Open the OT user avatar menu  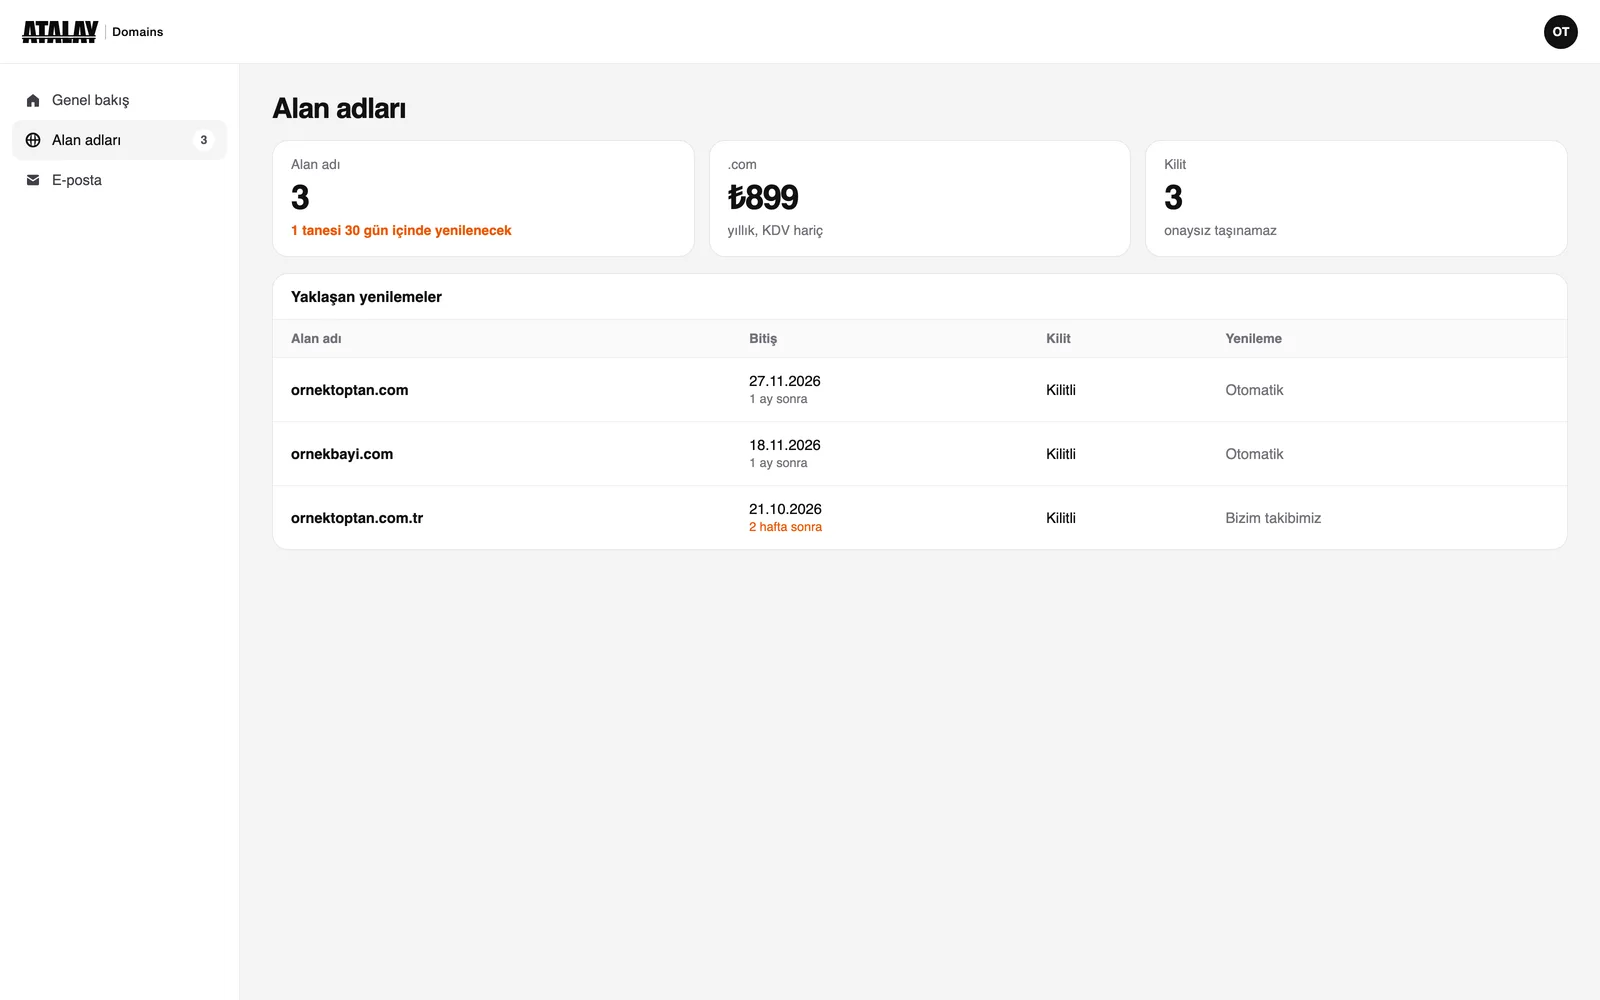click(x=1560, y=32)
